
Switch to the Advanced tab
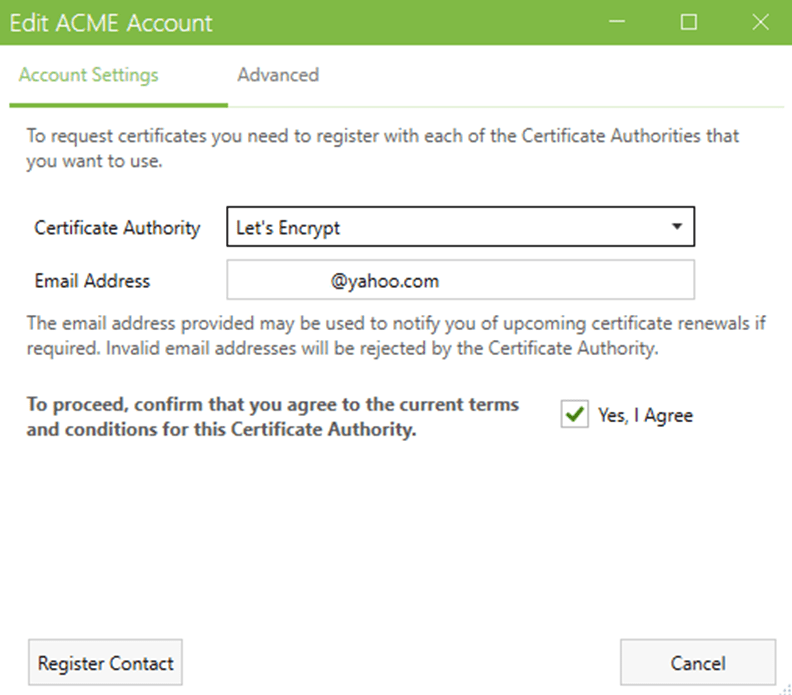coord(278,75)
